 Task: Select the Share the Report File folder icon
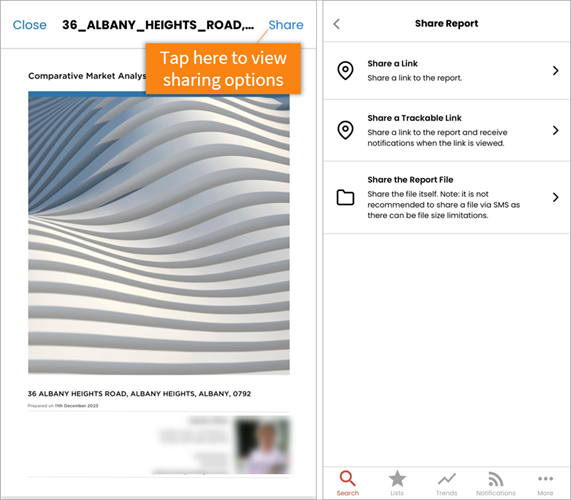pyautogui.click(x=345, y=198)
